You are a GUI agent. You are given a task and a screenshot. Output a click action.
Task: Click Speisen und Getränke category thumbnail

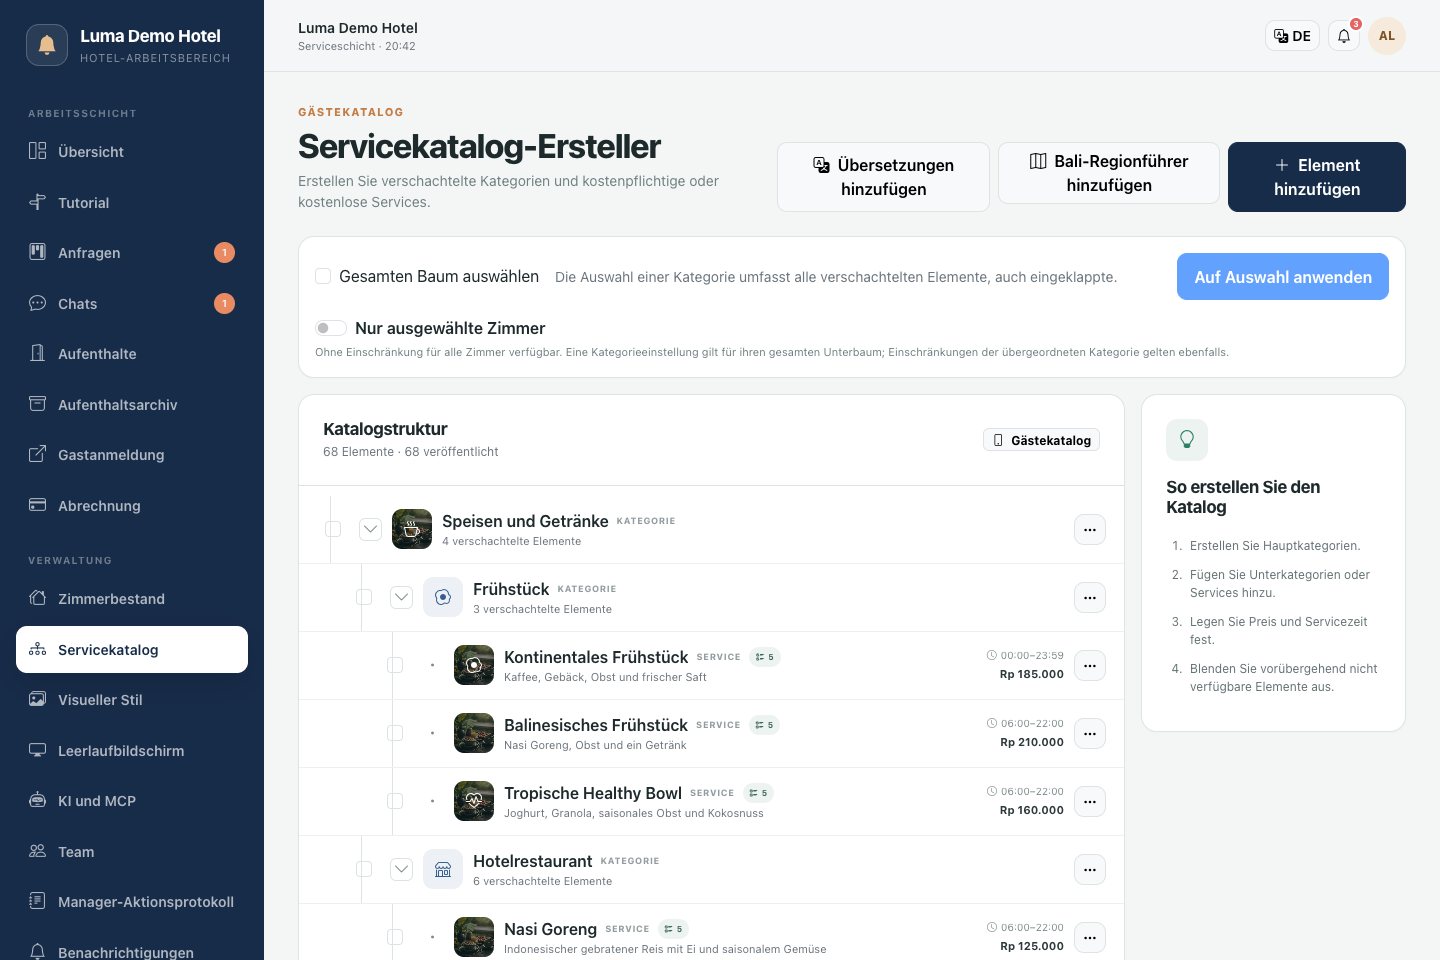(412, 529)
